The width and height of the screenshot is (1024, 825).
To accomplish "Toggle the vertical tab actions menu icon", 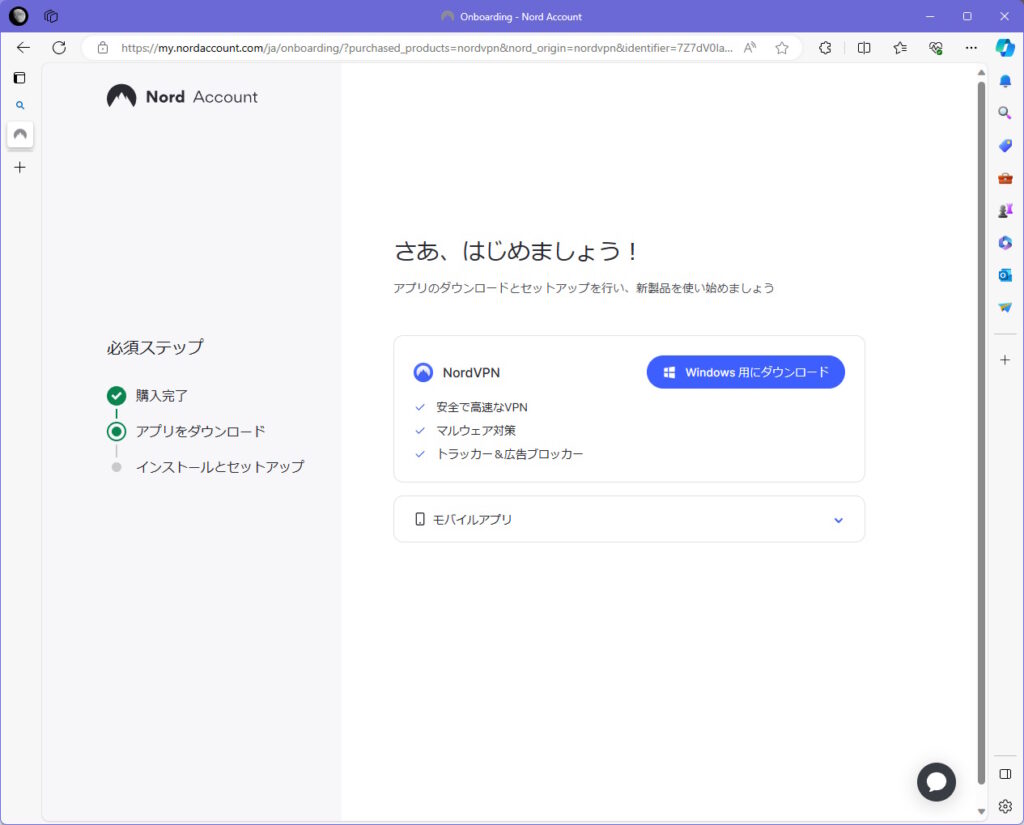I will click(x=20, y=78).
